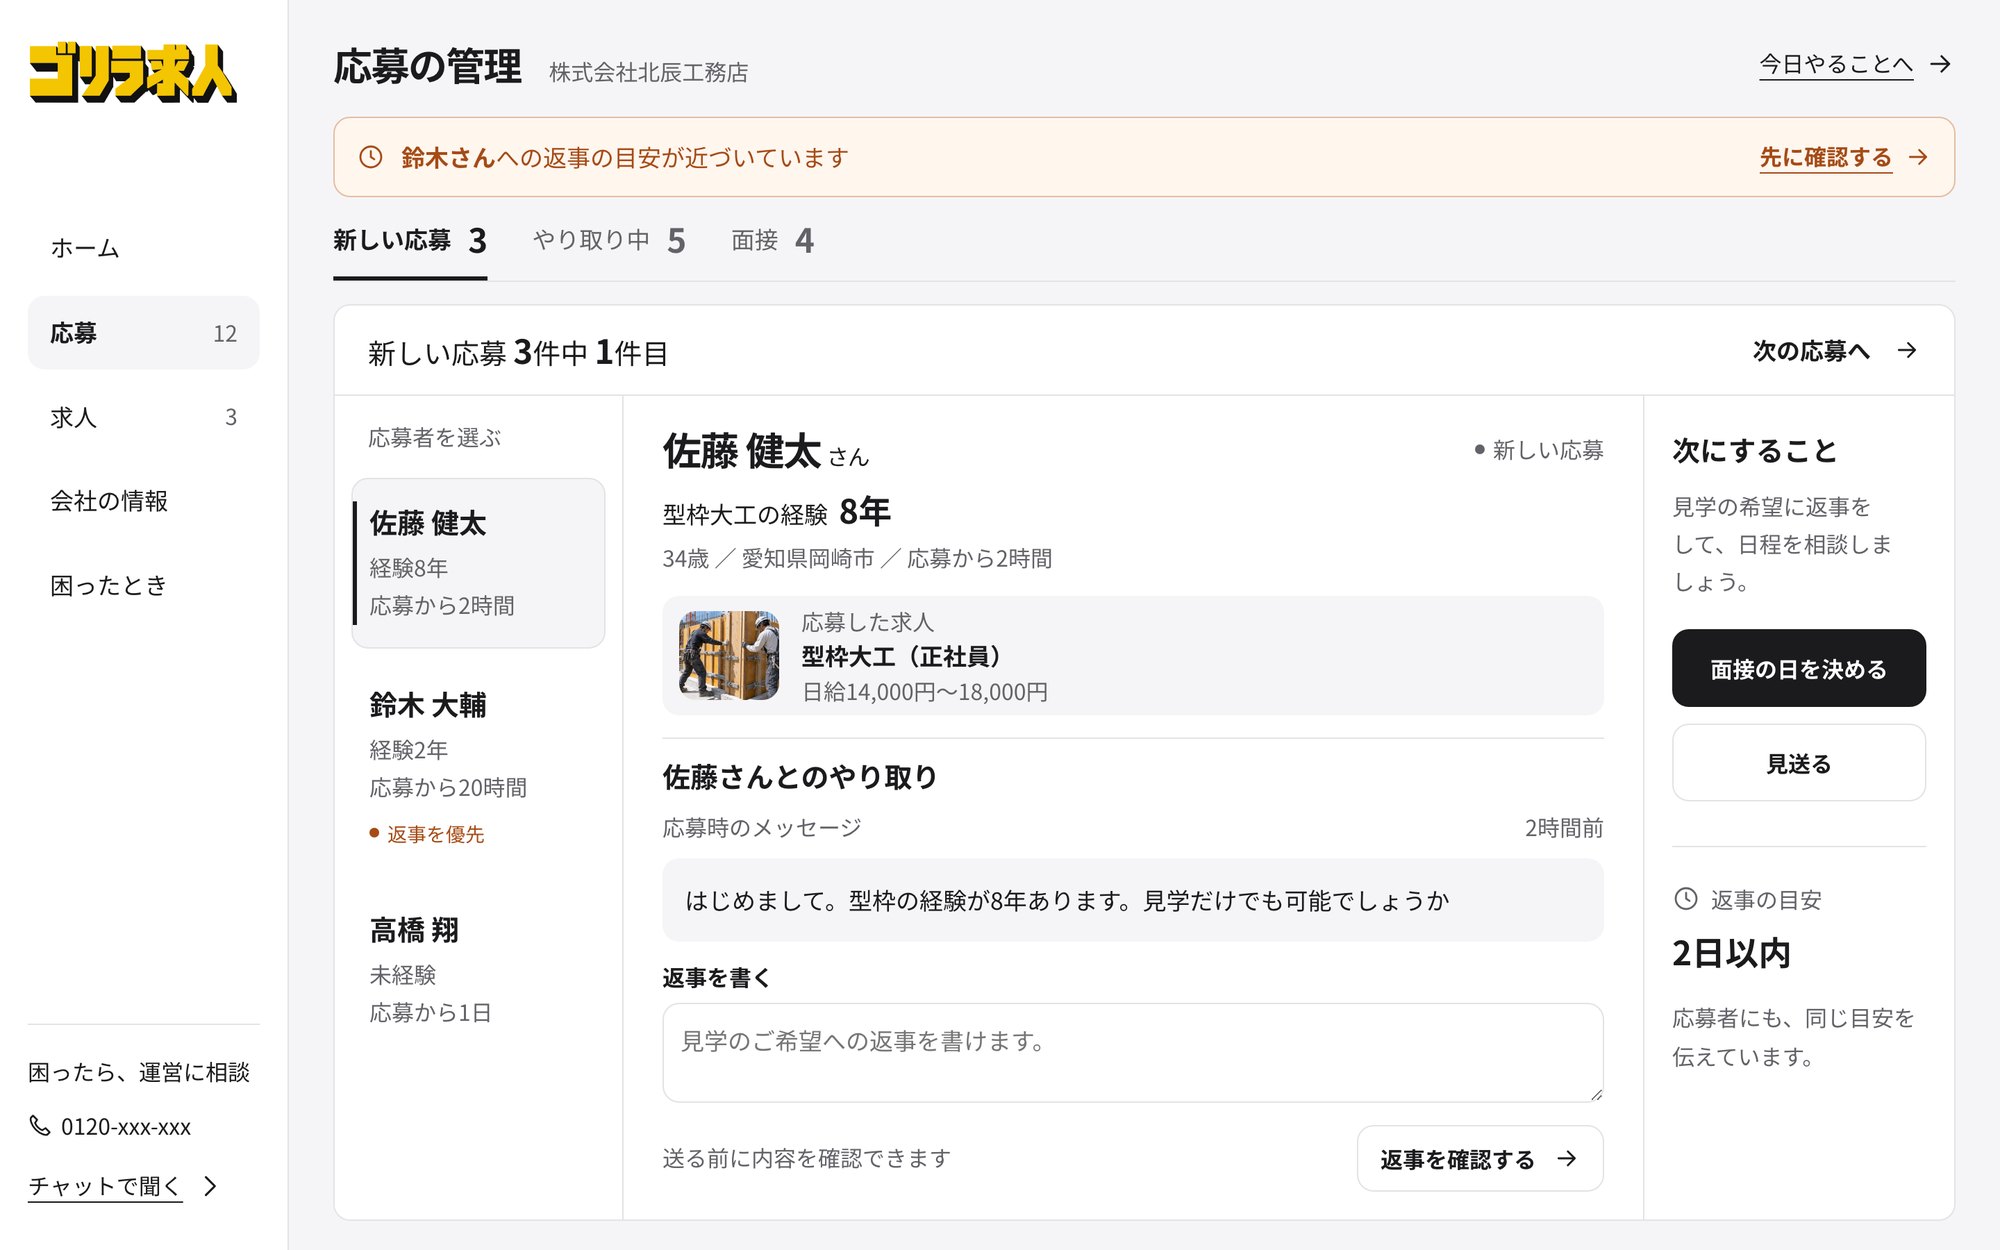Screen dimensions: 2000x1250
Task: Select applicant 高橋 翔 in the list
Action: [478, 969]
